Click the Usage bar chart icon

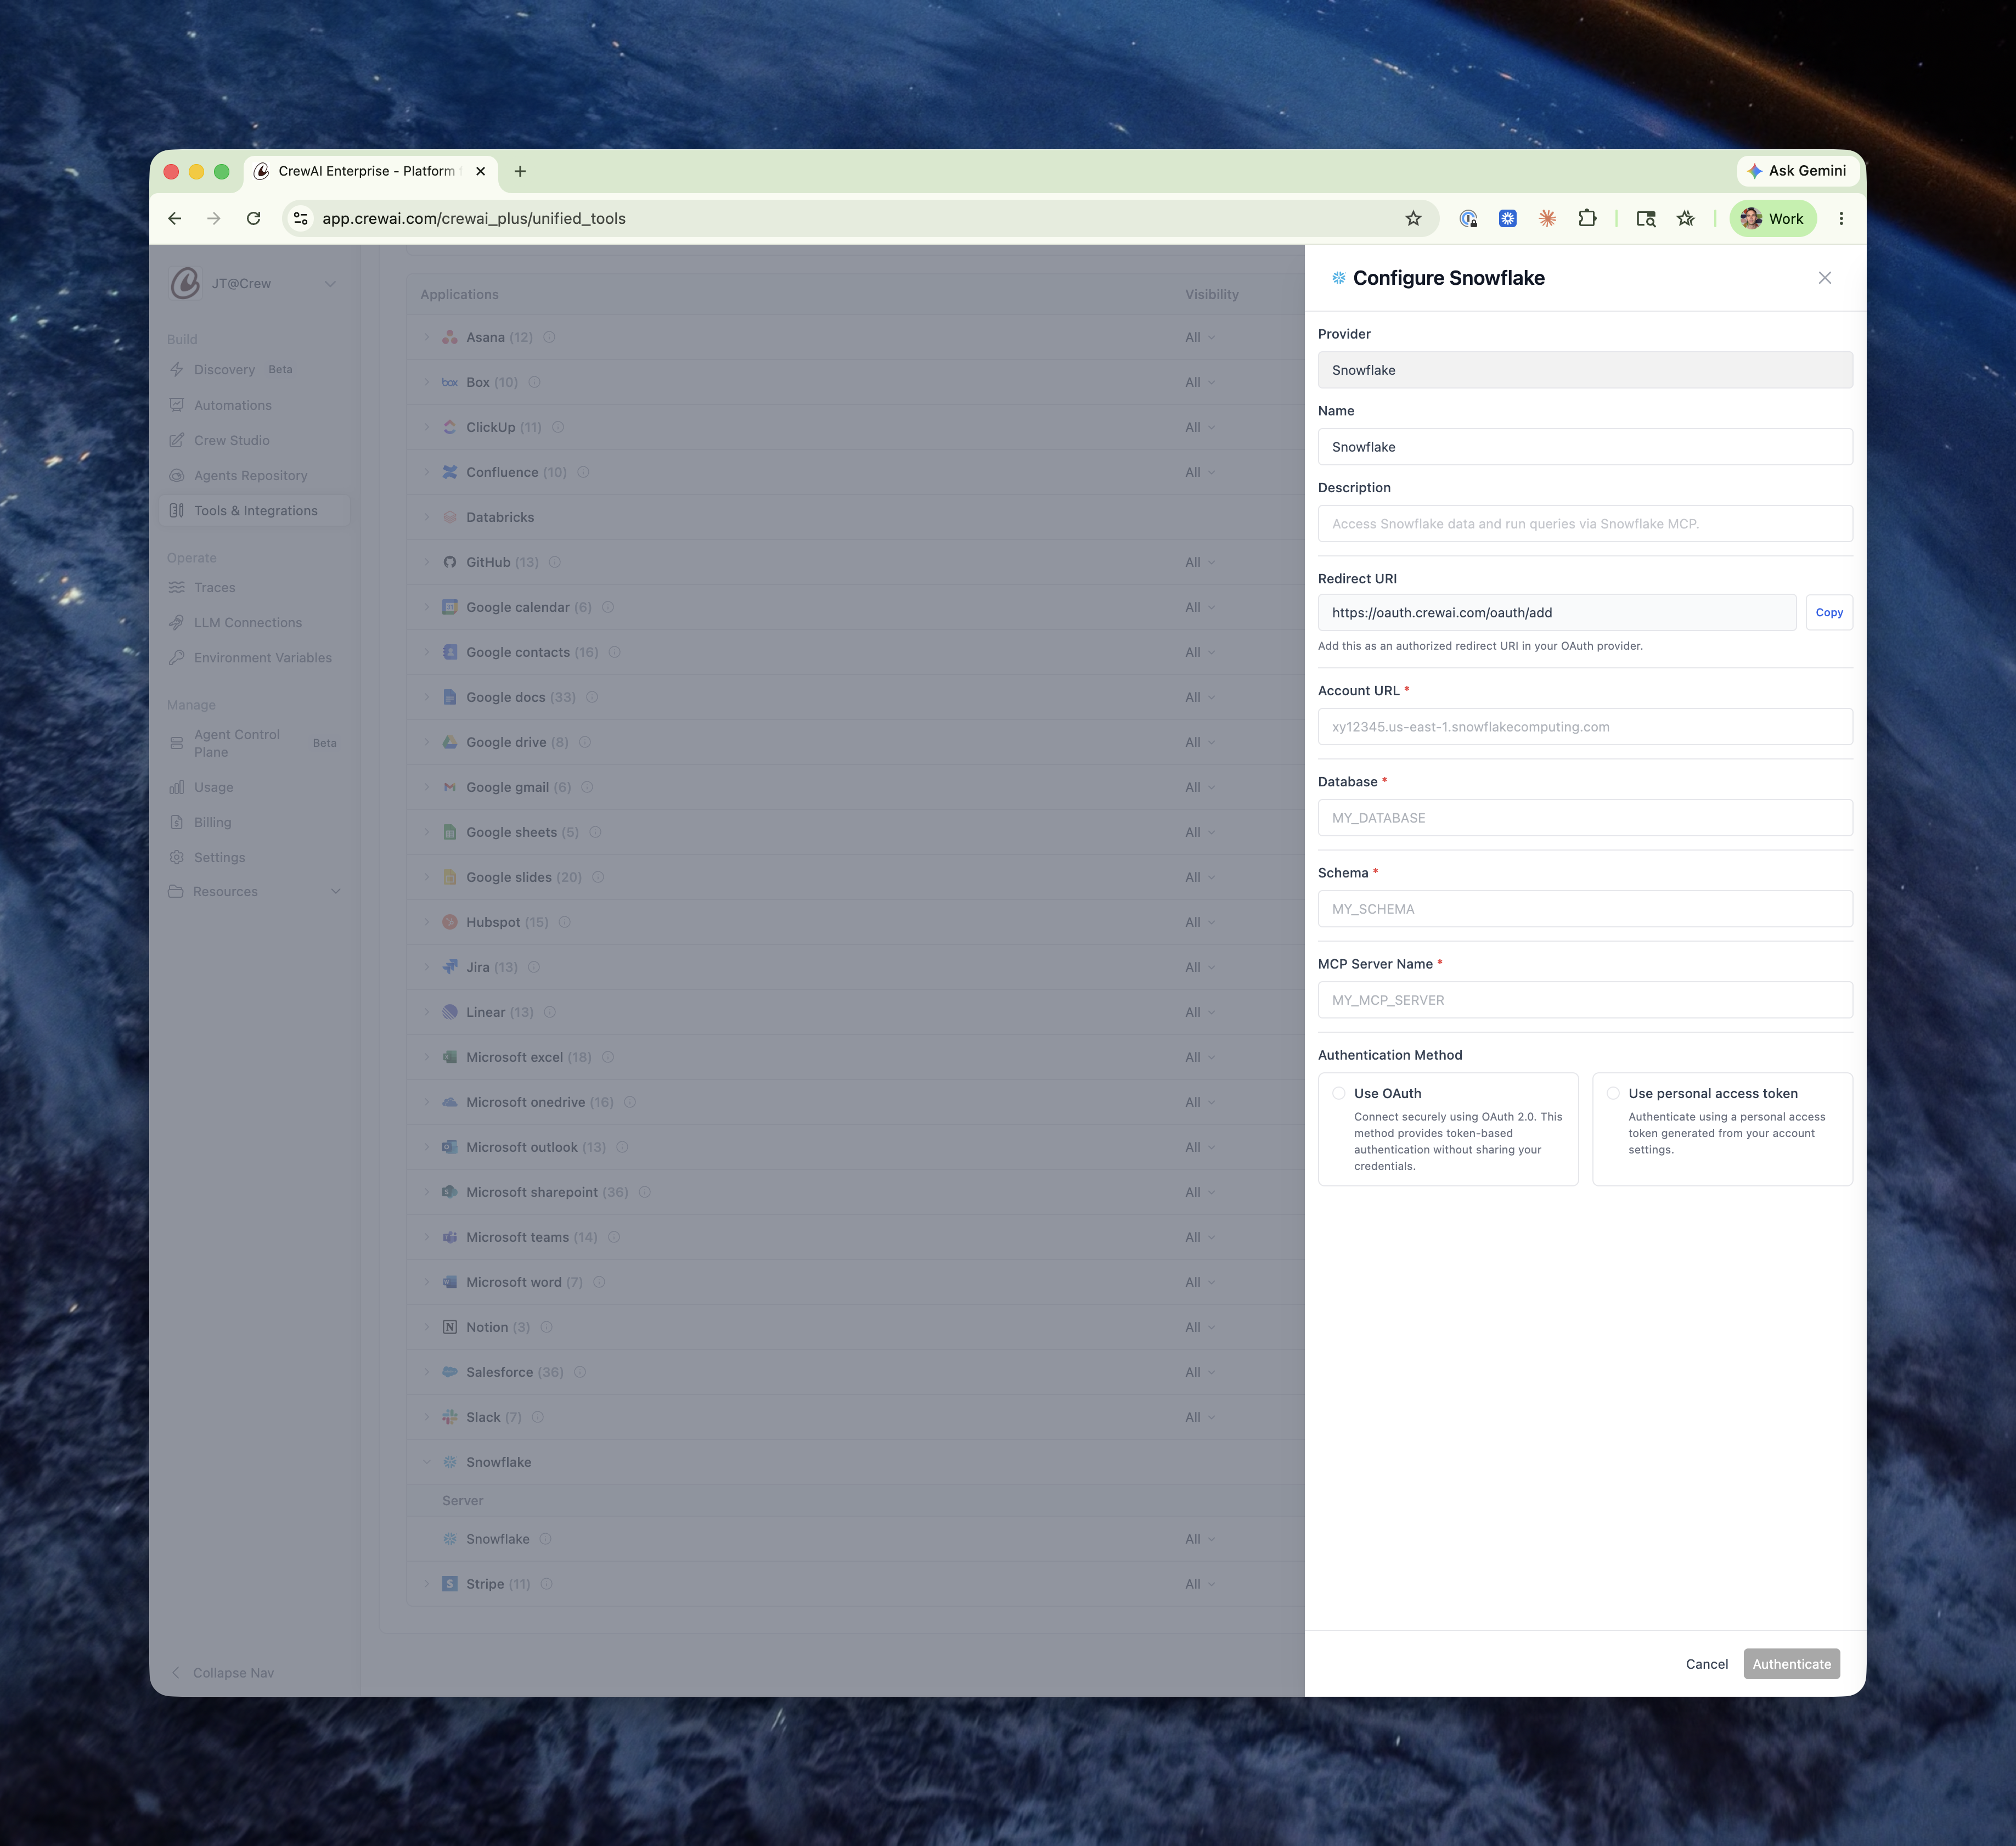[177, 787]
